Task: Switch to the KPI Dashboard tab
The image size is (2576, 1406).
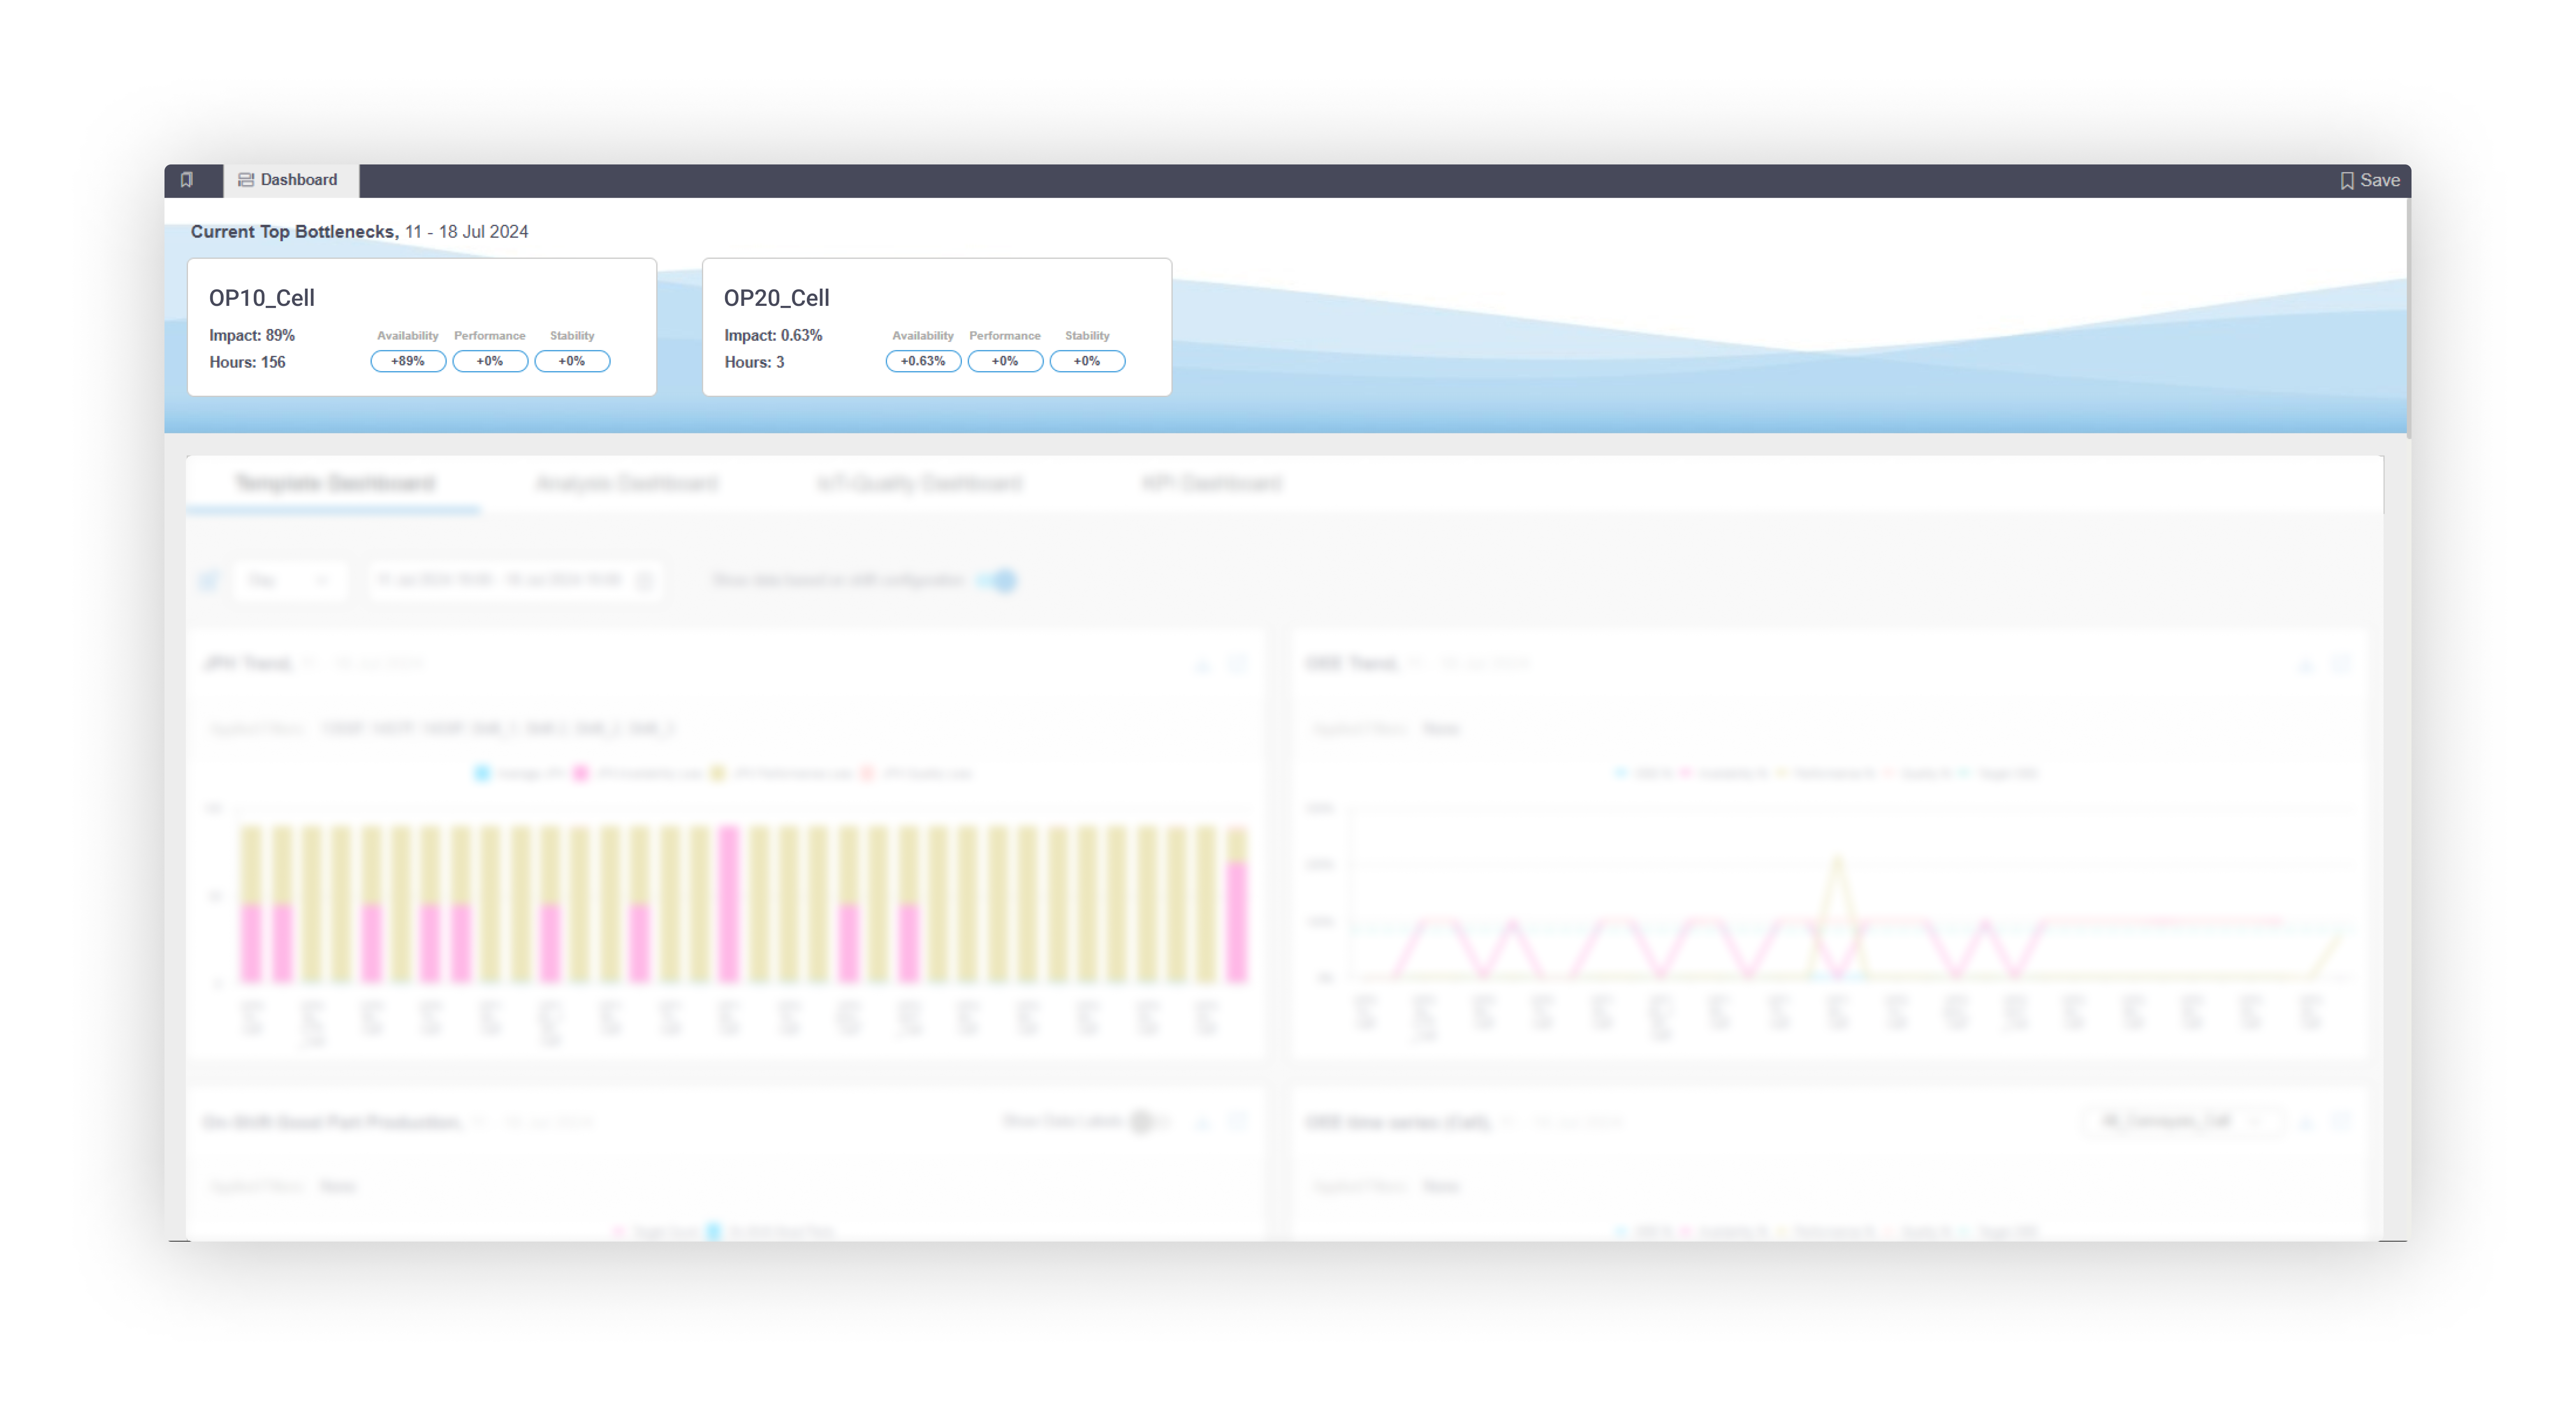Action: tap(1211, 484)
